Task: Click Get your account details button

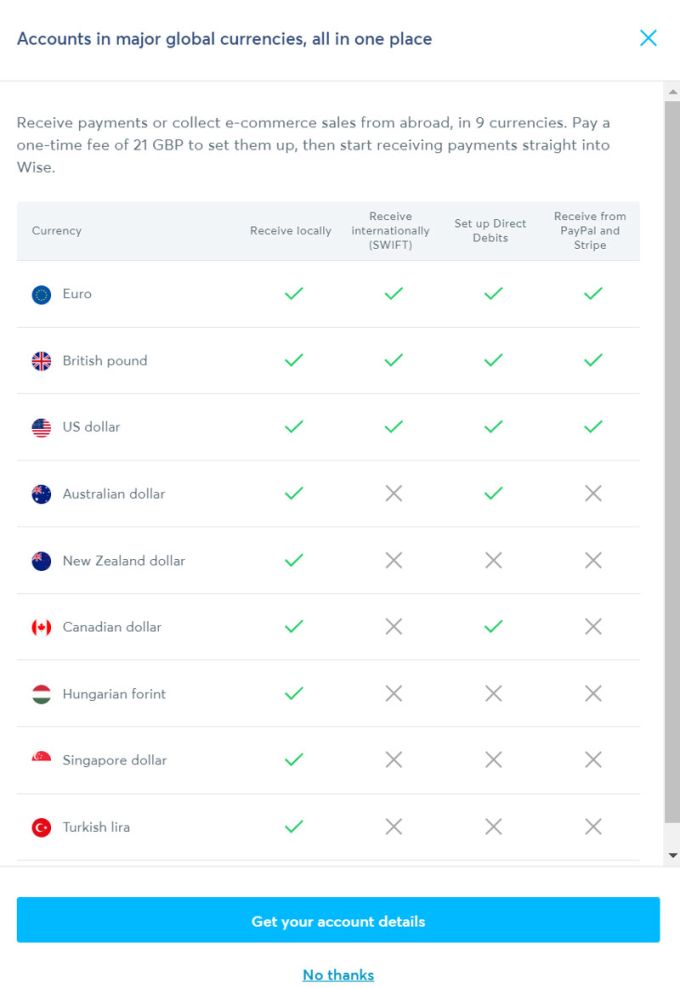Action: [x=338, y=920]
